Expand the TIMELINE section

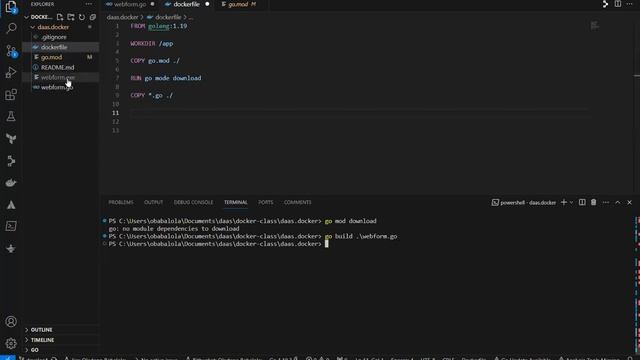tap(42, 340)
